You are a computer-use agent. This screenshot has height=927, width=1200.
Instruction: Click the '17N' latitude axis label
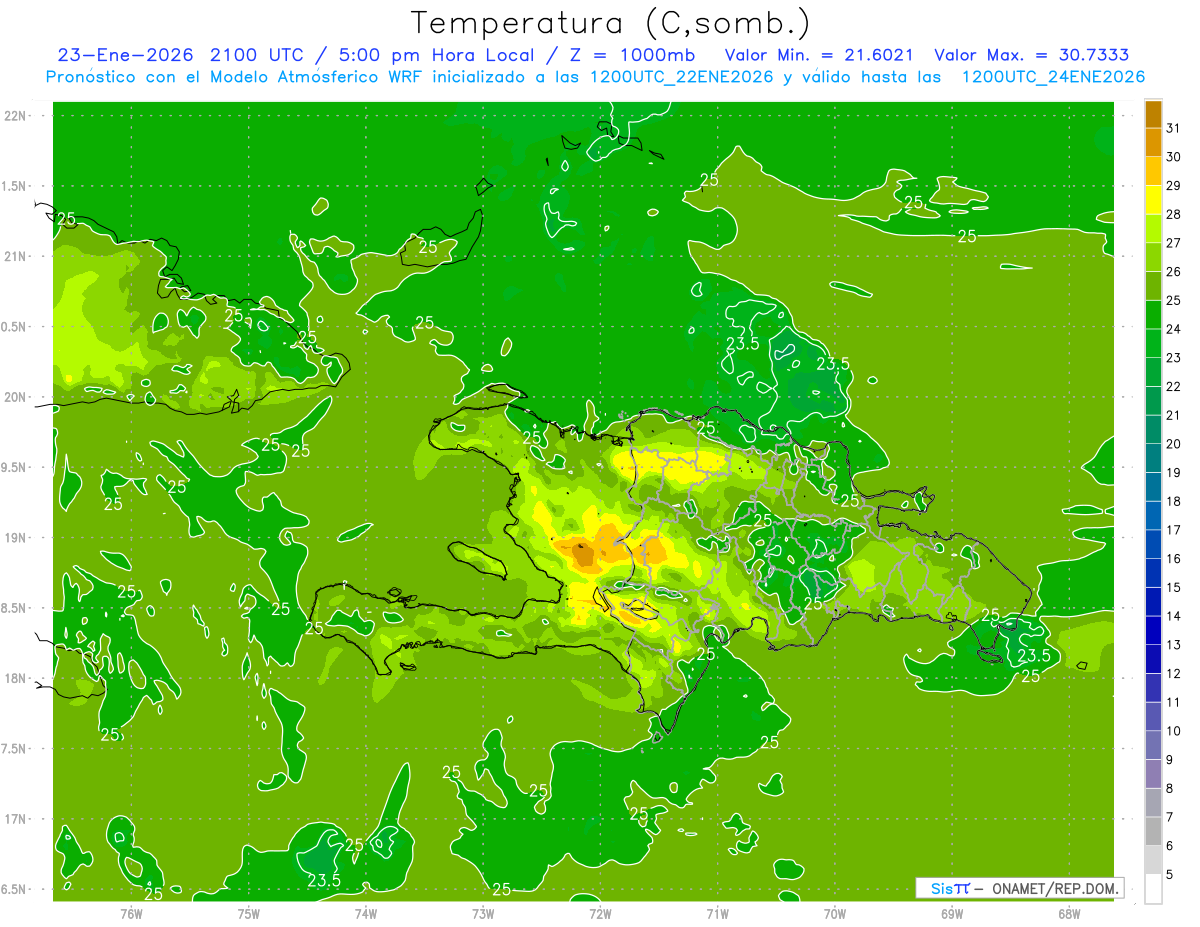pos(17,819)
